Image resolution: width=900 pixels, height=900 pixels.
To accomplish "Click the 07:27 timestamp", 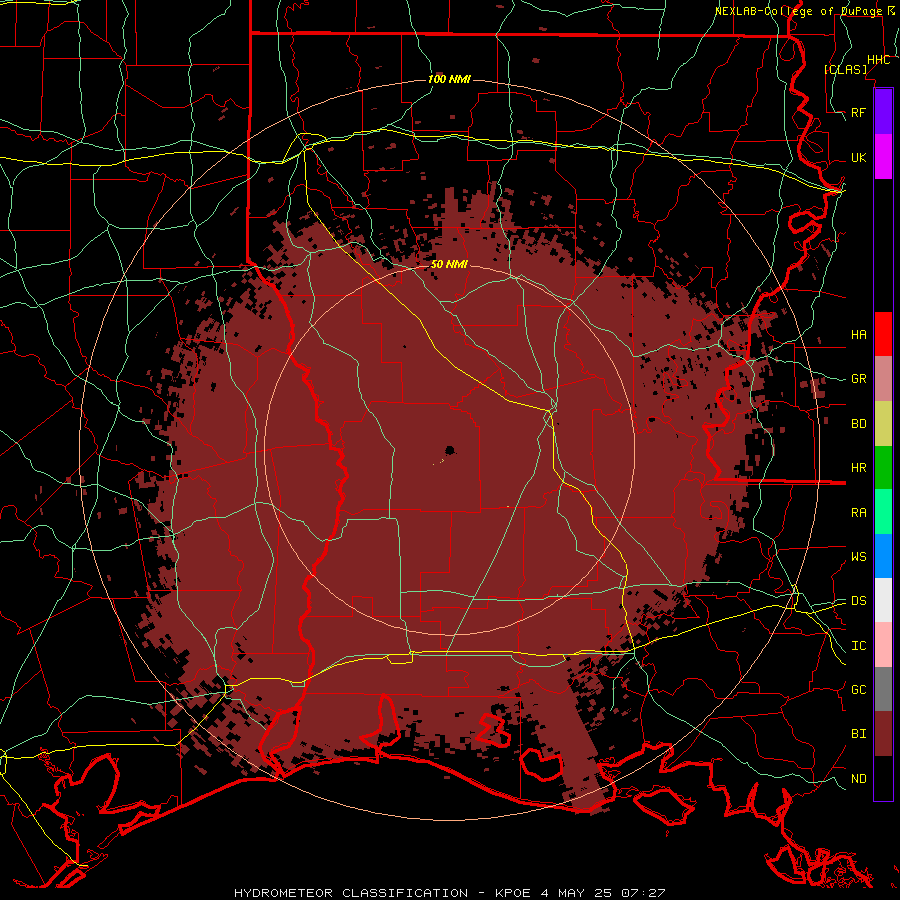I will [x=643, y=893].
